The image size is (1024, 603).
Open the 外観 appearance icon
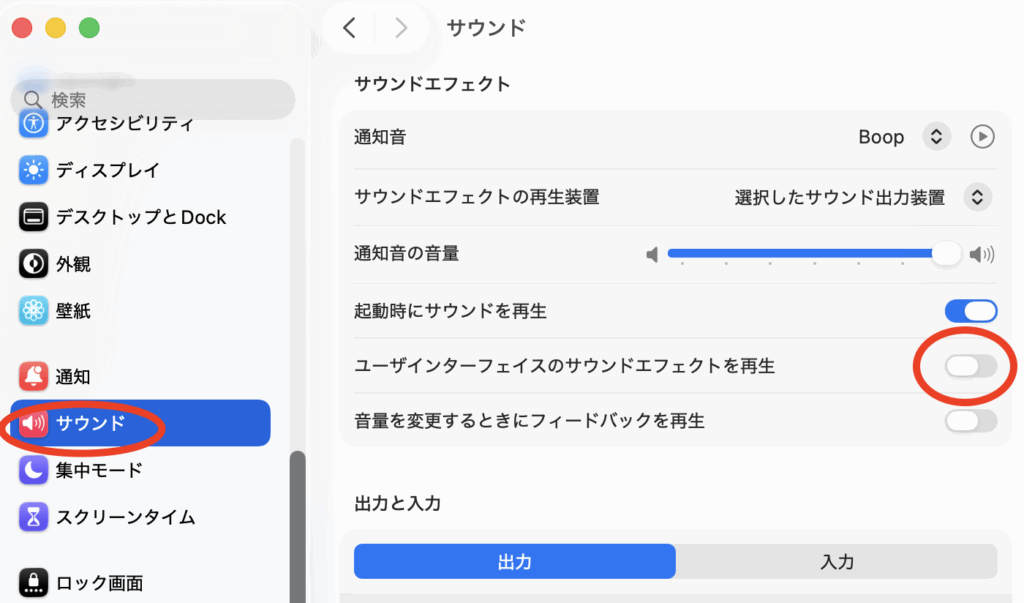[34, 264]
